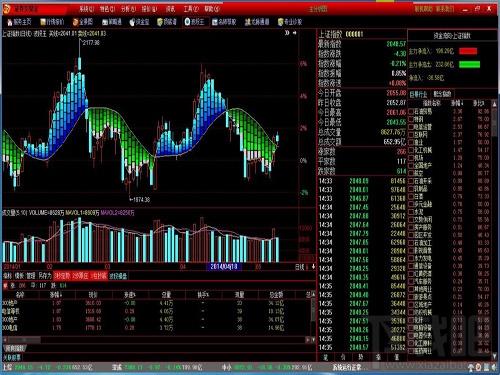Check the second industry row checkbox
Viewport: 500px width, 375px height.
point(411,119)
